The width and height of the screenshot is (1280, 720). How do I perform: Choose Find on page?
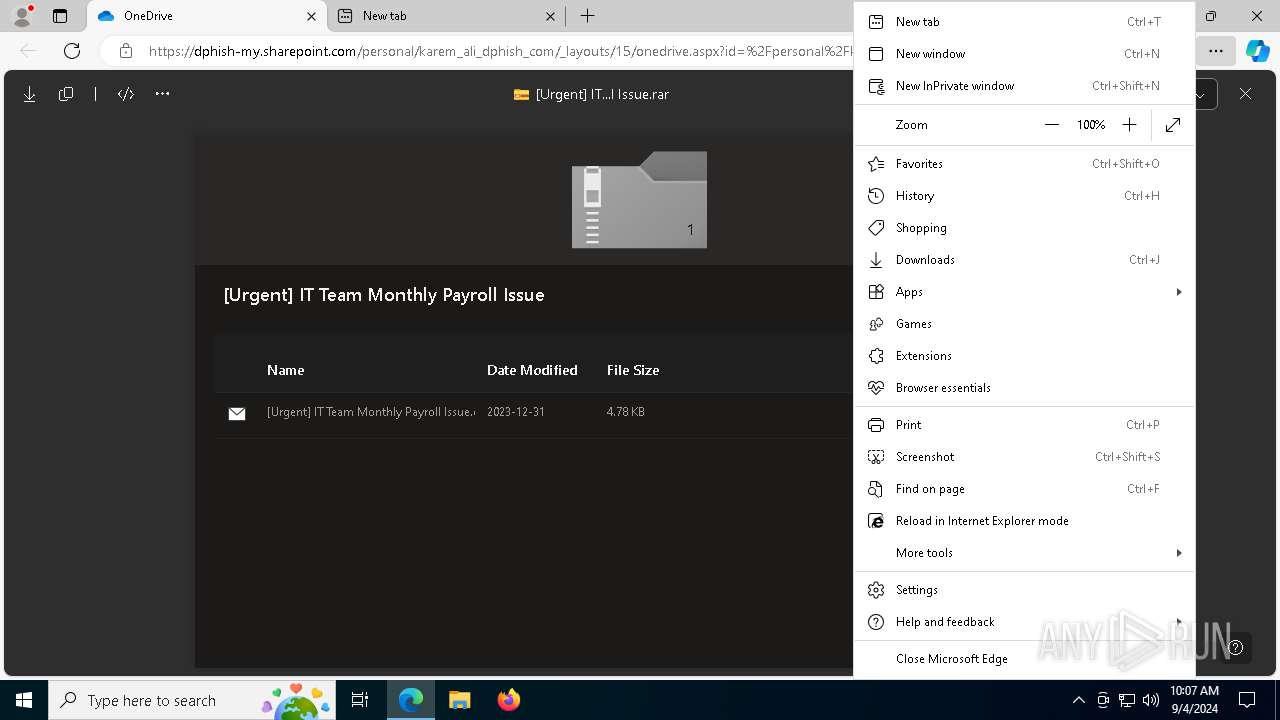[1024, 489]
